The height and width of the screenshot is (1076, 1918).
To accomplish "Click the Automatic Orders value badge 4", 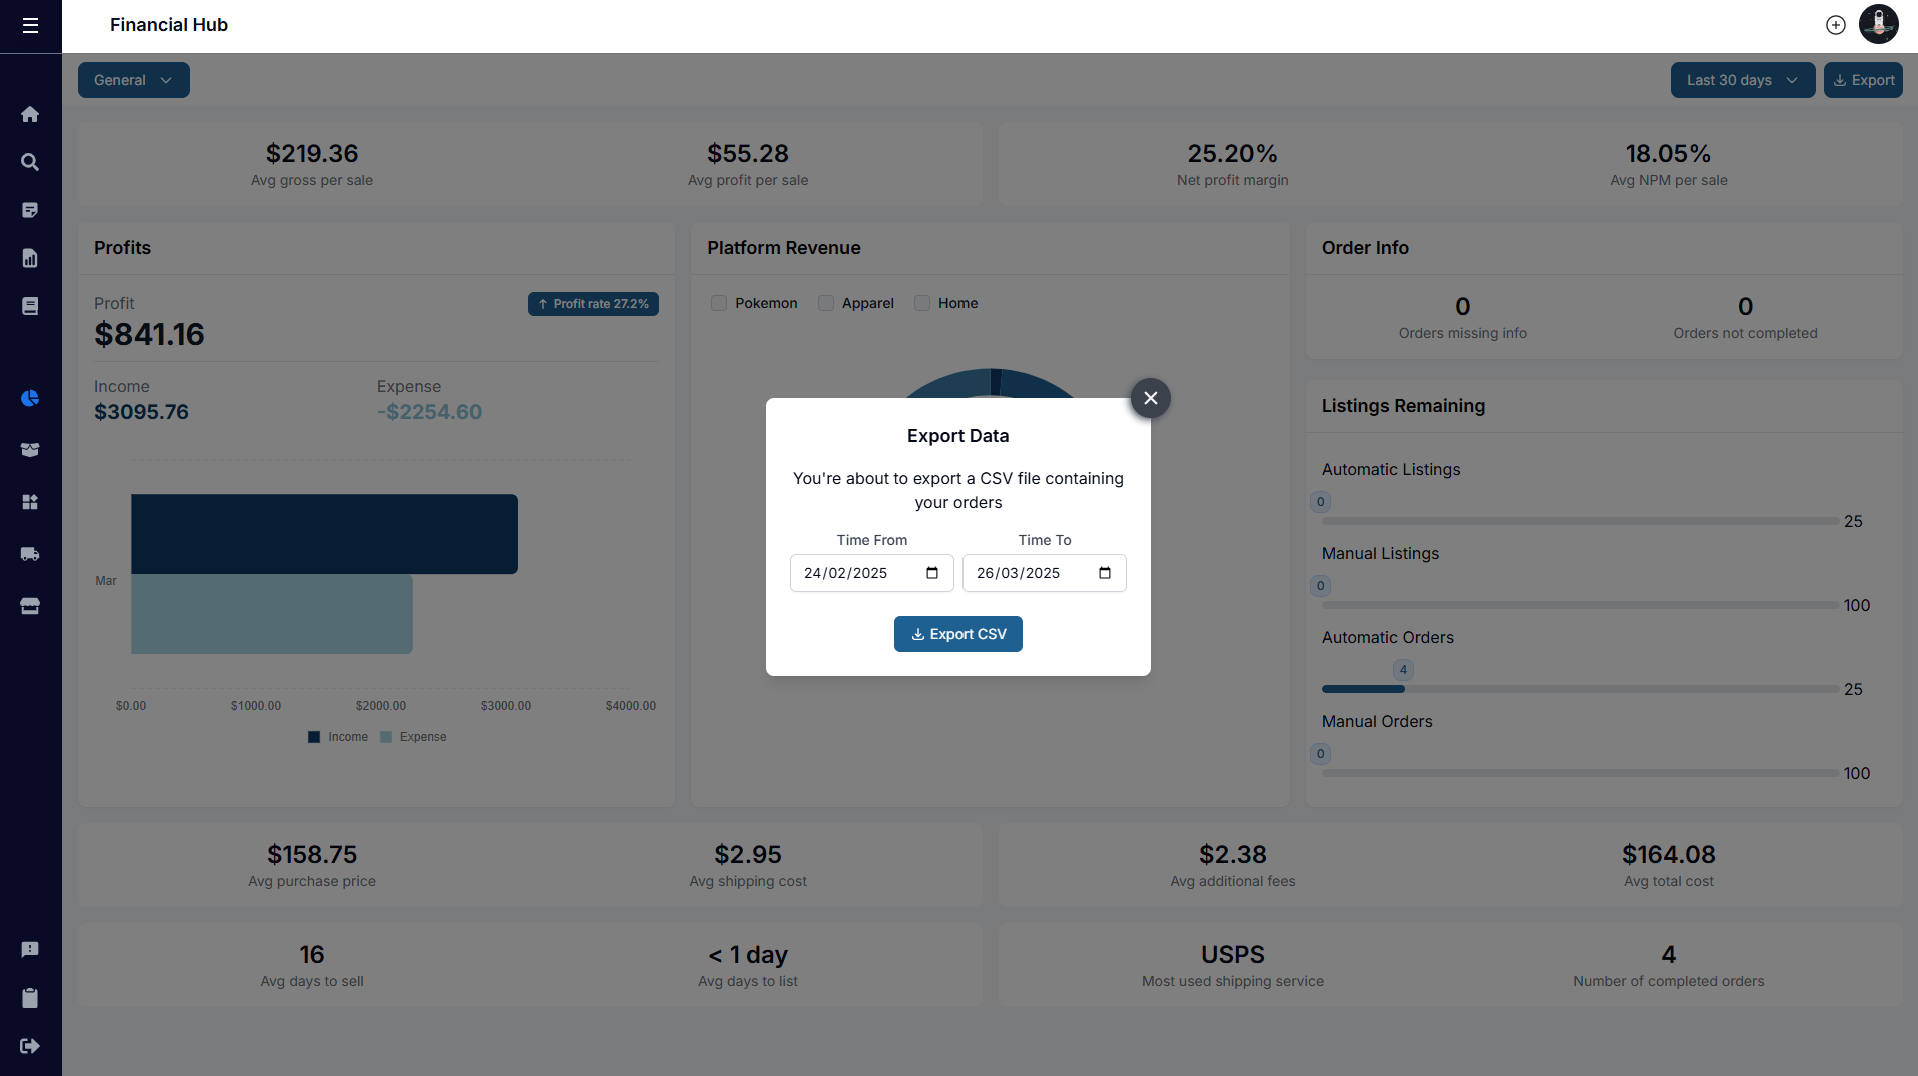I will click(x=1403, y=670).
